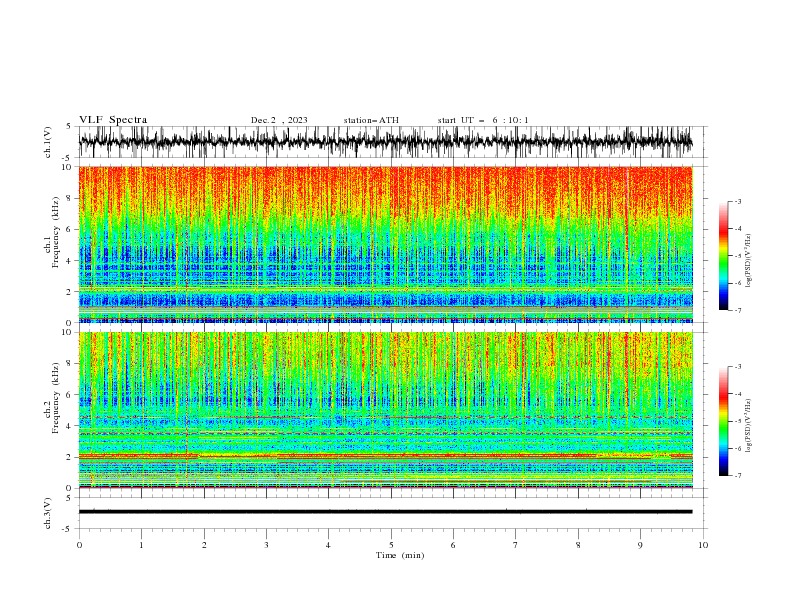Click time axis tick label "4"

point(328,545)
